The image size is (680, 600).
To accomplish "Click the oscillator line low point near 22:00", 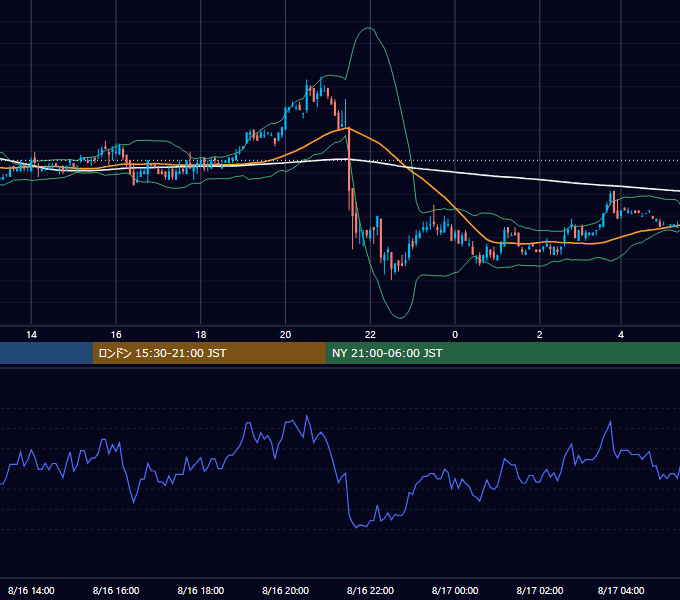I will tap(357, 526).
